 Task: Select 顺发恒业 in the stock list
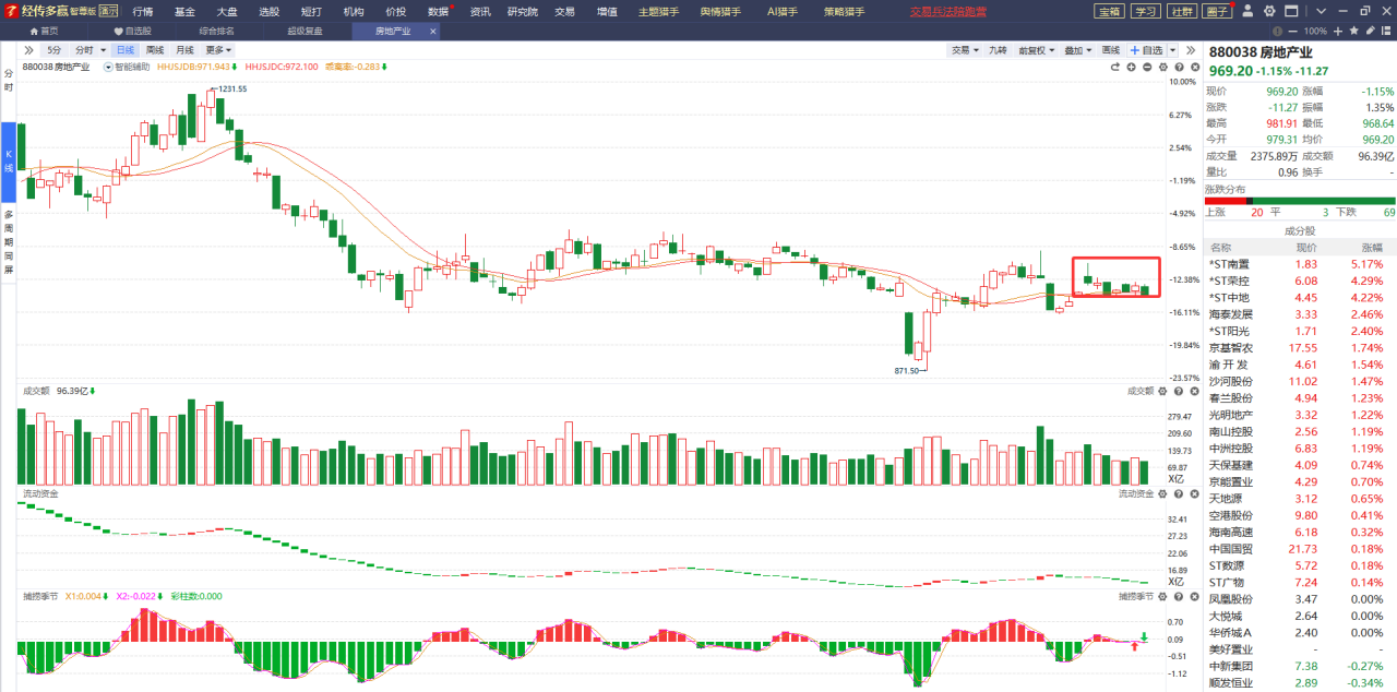coord(1300,683)
